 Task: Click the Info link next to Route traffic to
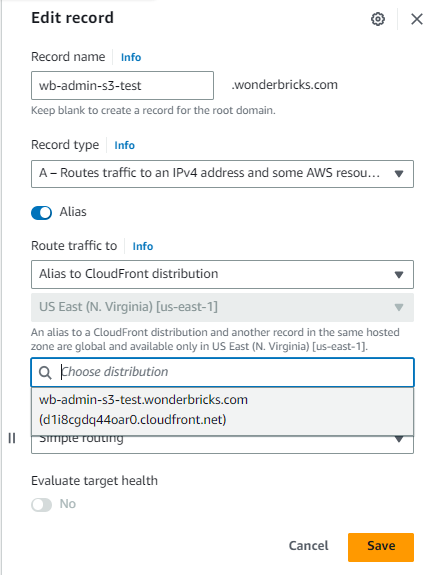pyautogui.click(x=143, y=246)
